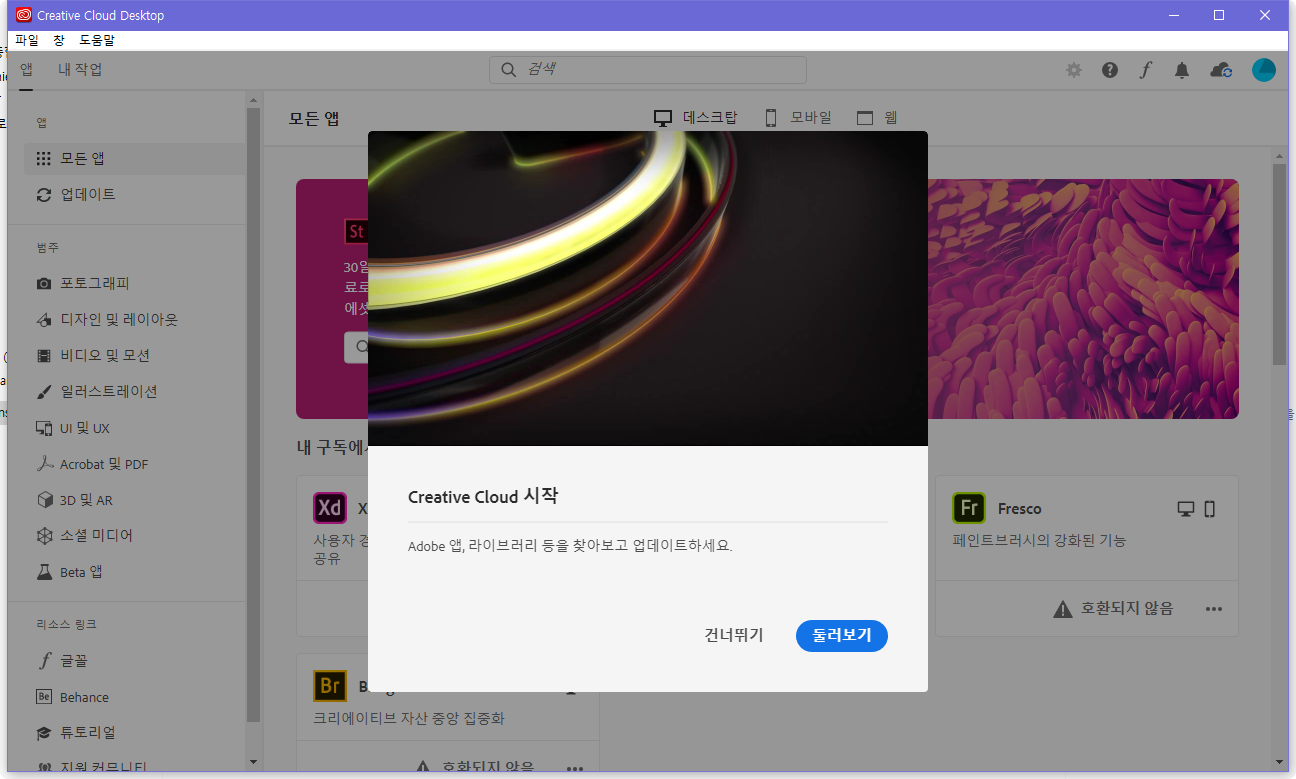Click the Behance icon in sidebar

(x=44, y=697)
